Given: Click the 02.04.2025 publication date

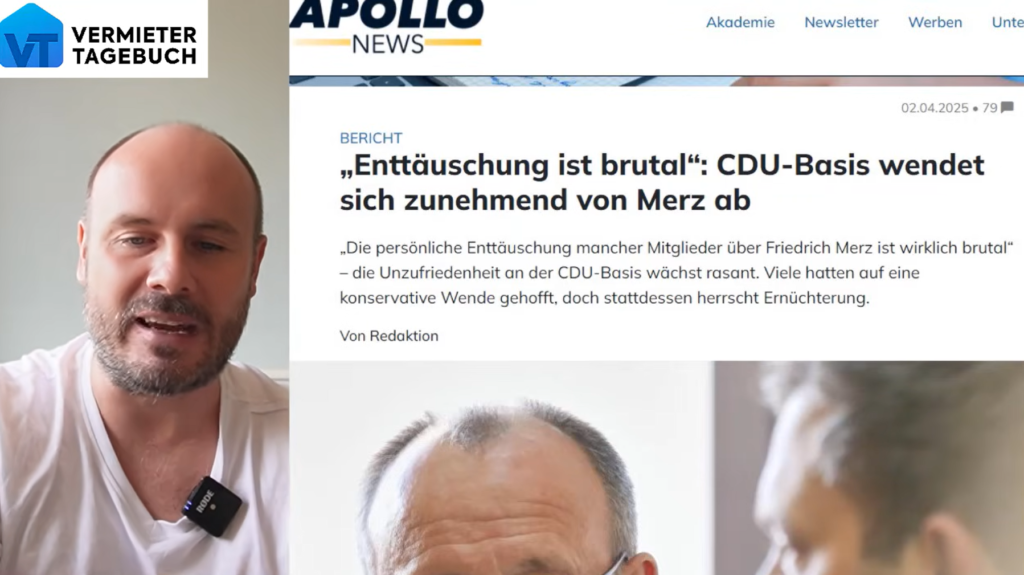Looking at the screenshot, I should coord(935,108).
